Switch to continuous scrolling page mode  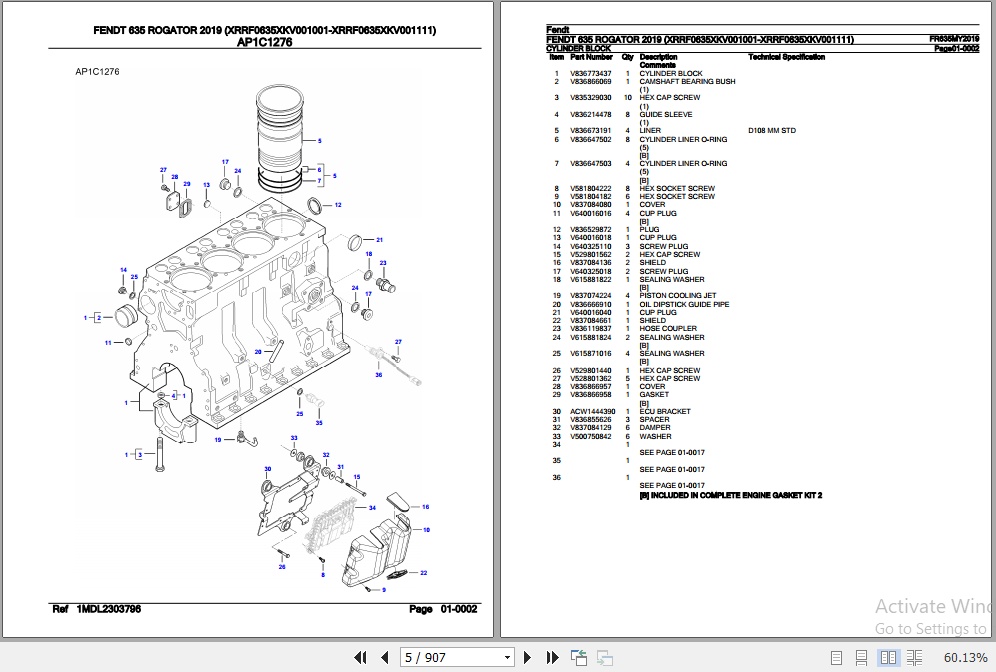(862, 657)
